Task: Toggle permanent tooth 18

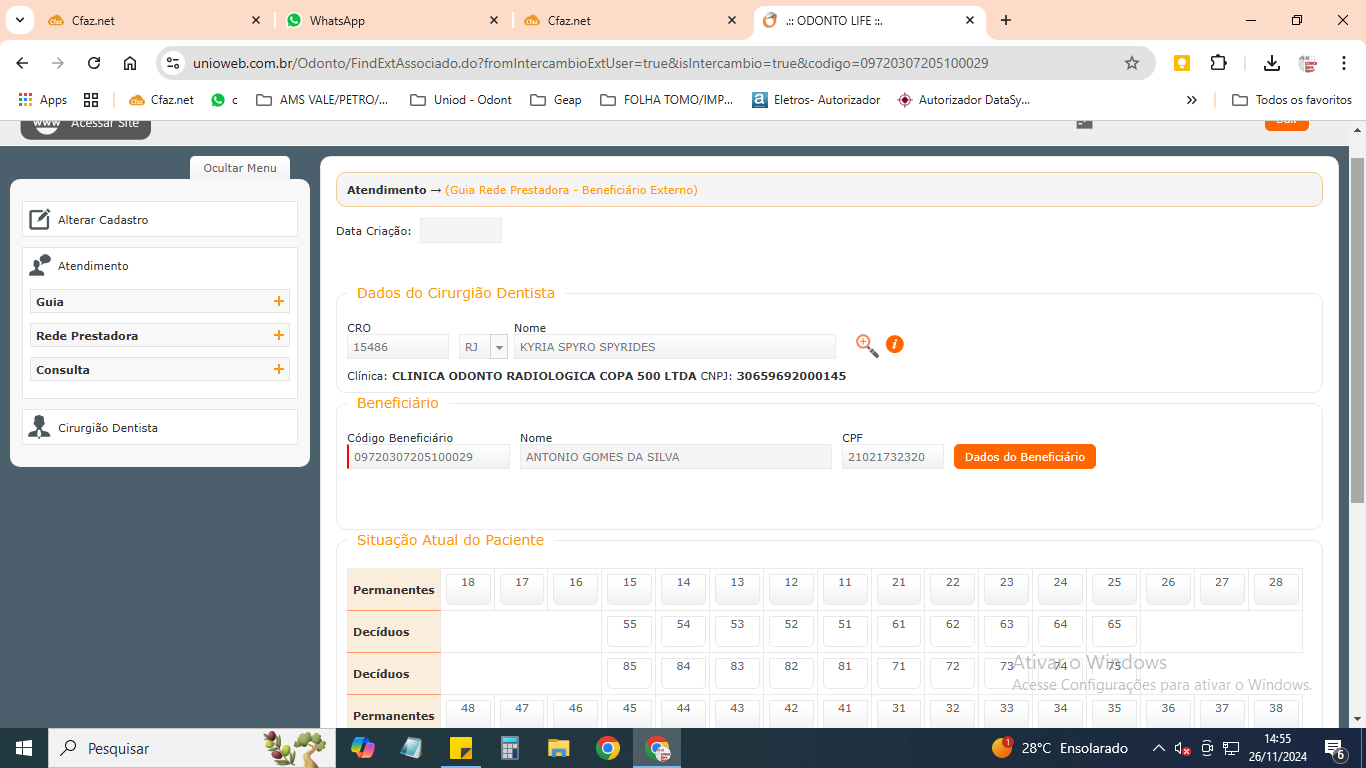Action: click(468, 589)
